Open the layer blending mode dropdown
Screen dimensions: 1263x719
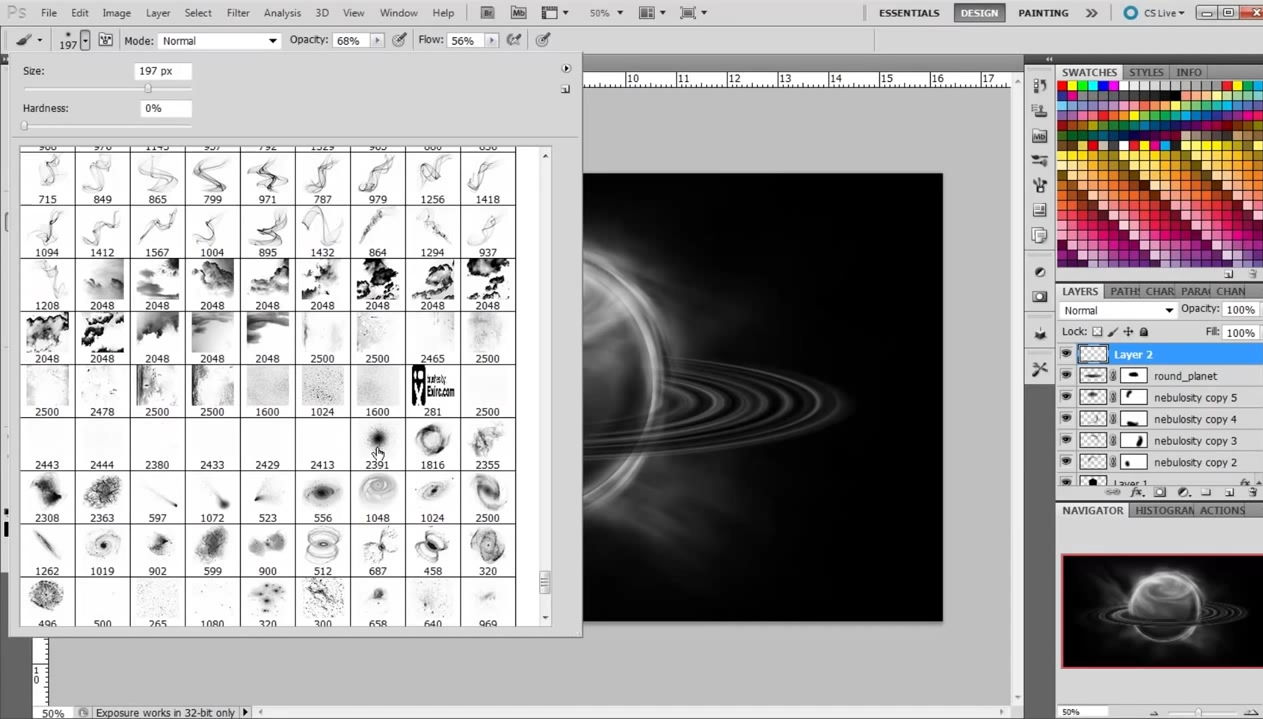point(1118,310)
